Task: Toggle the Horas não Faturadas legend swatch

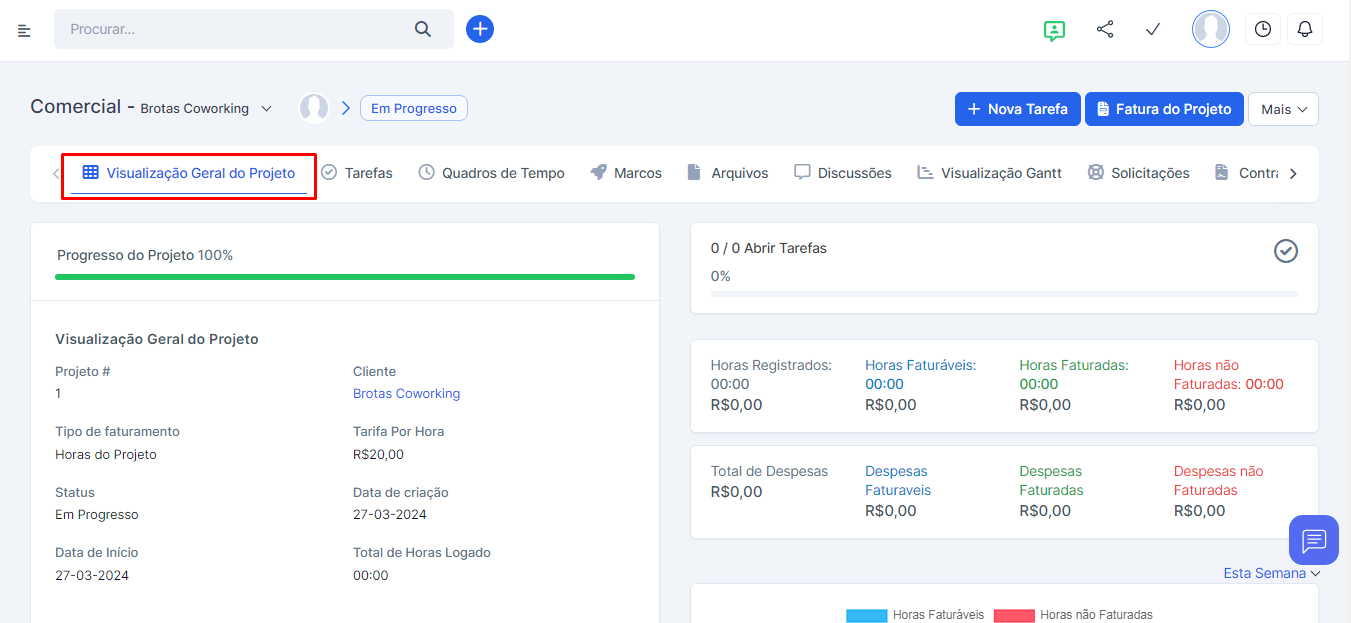Action: (1012, 615)
